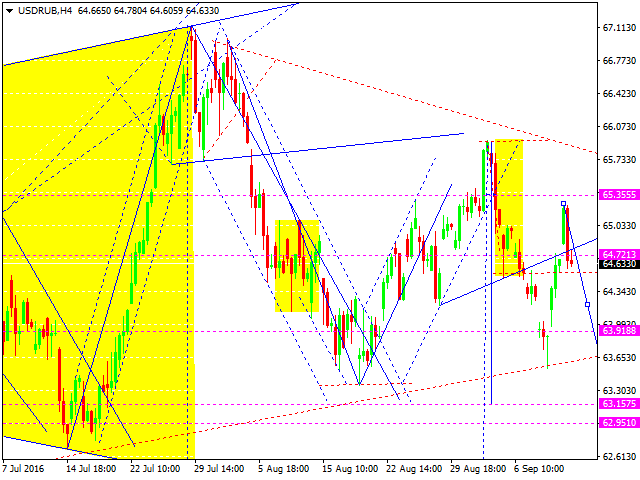
Task: Select the upper anchor point of the forecast trendline
Action: (x=563, y=204)
